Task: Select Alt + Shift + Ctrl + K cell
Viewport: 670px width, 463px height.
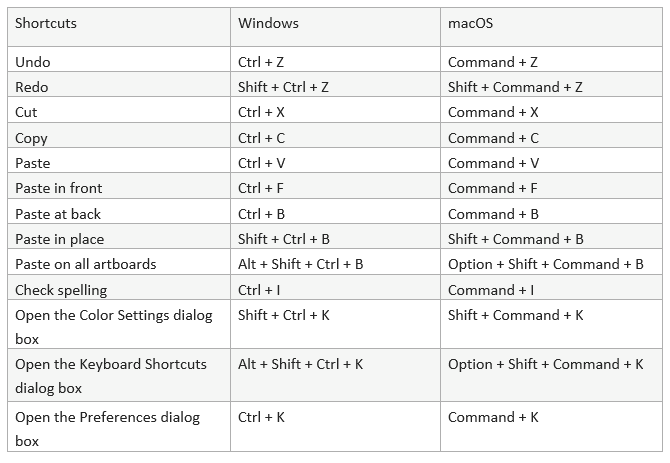Action: pyautogui.click(x=300, y=364)
